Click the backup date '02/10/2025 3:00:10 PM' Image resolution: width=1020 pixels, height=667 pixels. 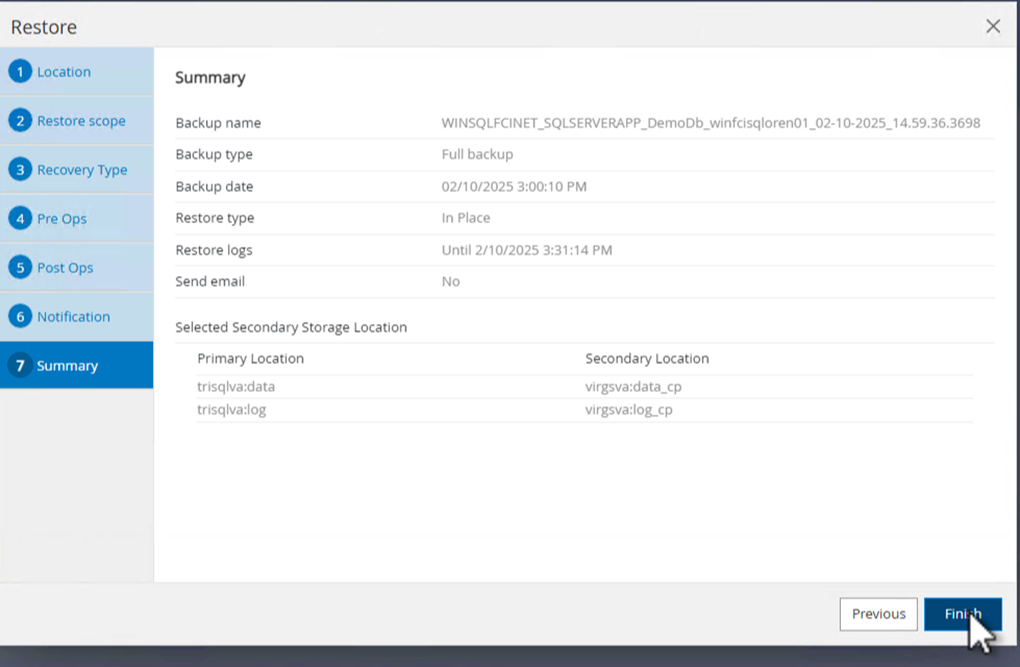(x=514, y=186)
